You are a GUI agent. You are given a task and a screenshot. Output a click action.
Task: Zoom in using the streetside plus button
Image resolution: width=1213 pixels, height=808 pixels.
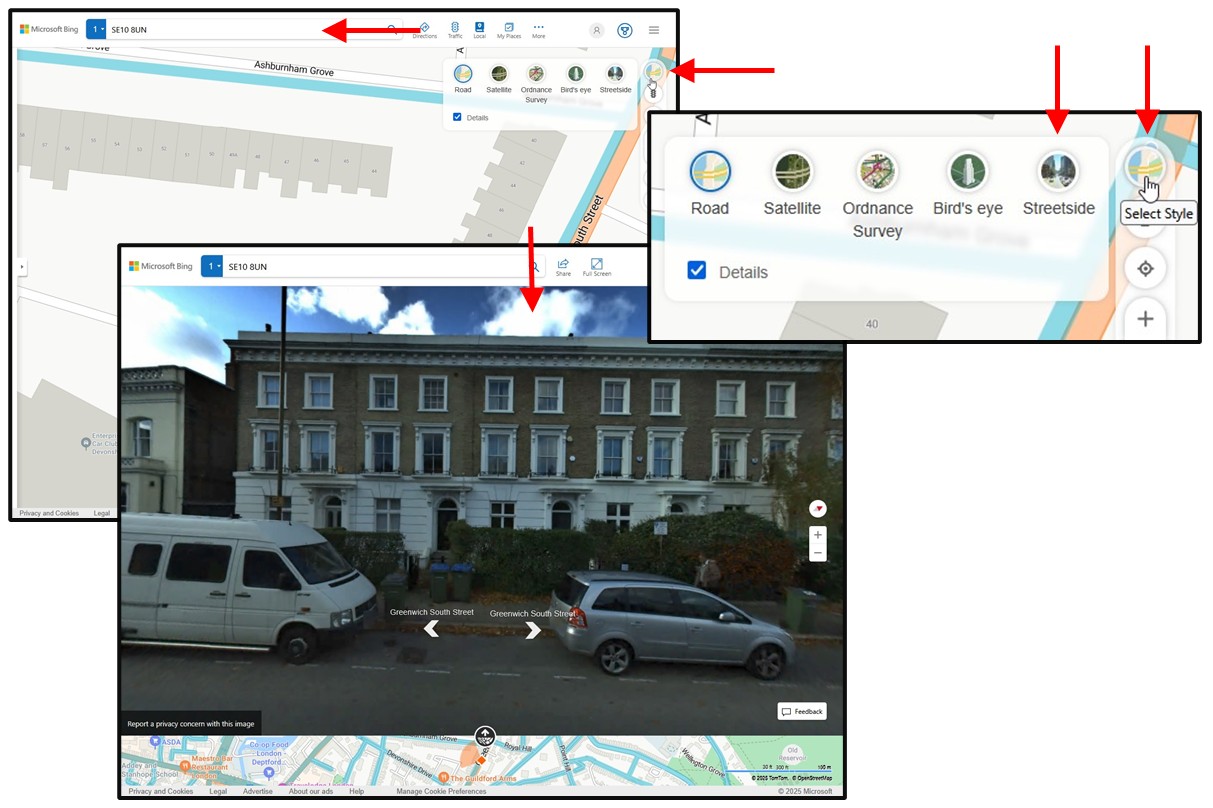(x=818, y=535)
